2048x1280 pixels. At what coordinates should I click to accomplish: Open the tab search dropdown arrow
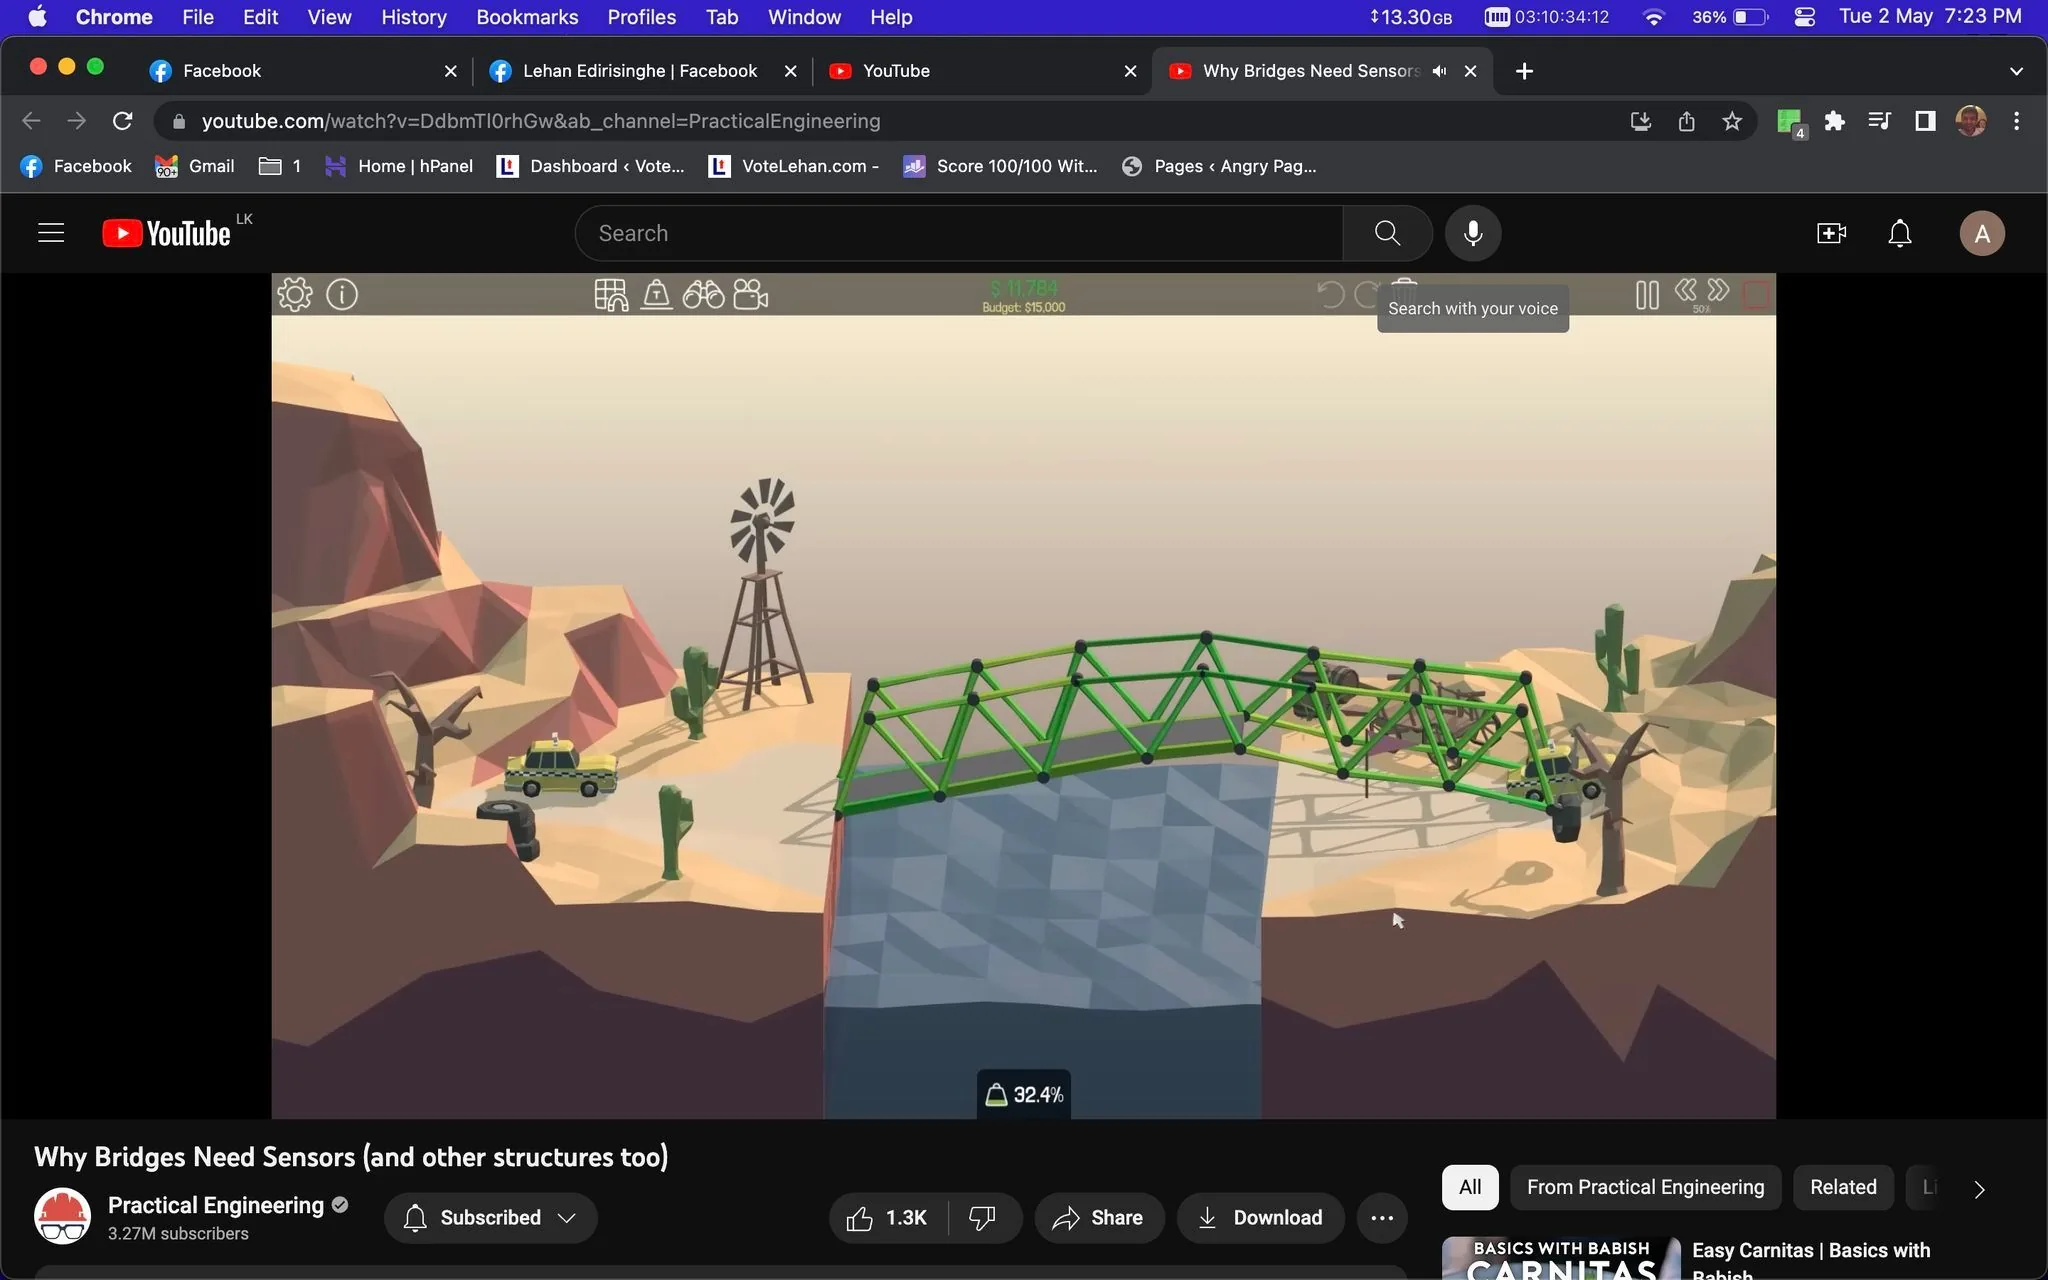pyautogui.click(x=2016, y=70)
